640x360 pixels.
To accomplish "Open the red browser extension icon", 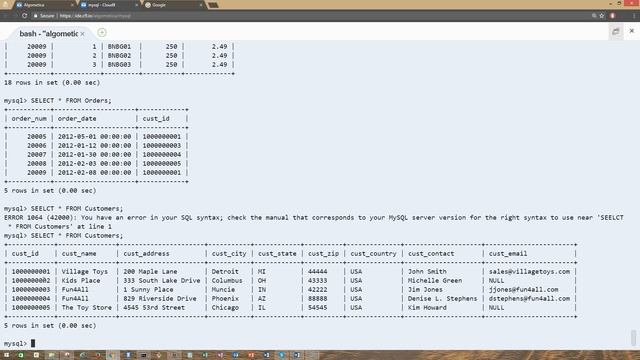I will click(612, 16).
